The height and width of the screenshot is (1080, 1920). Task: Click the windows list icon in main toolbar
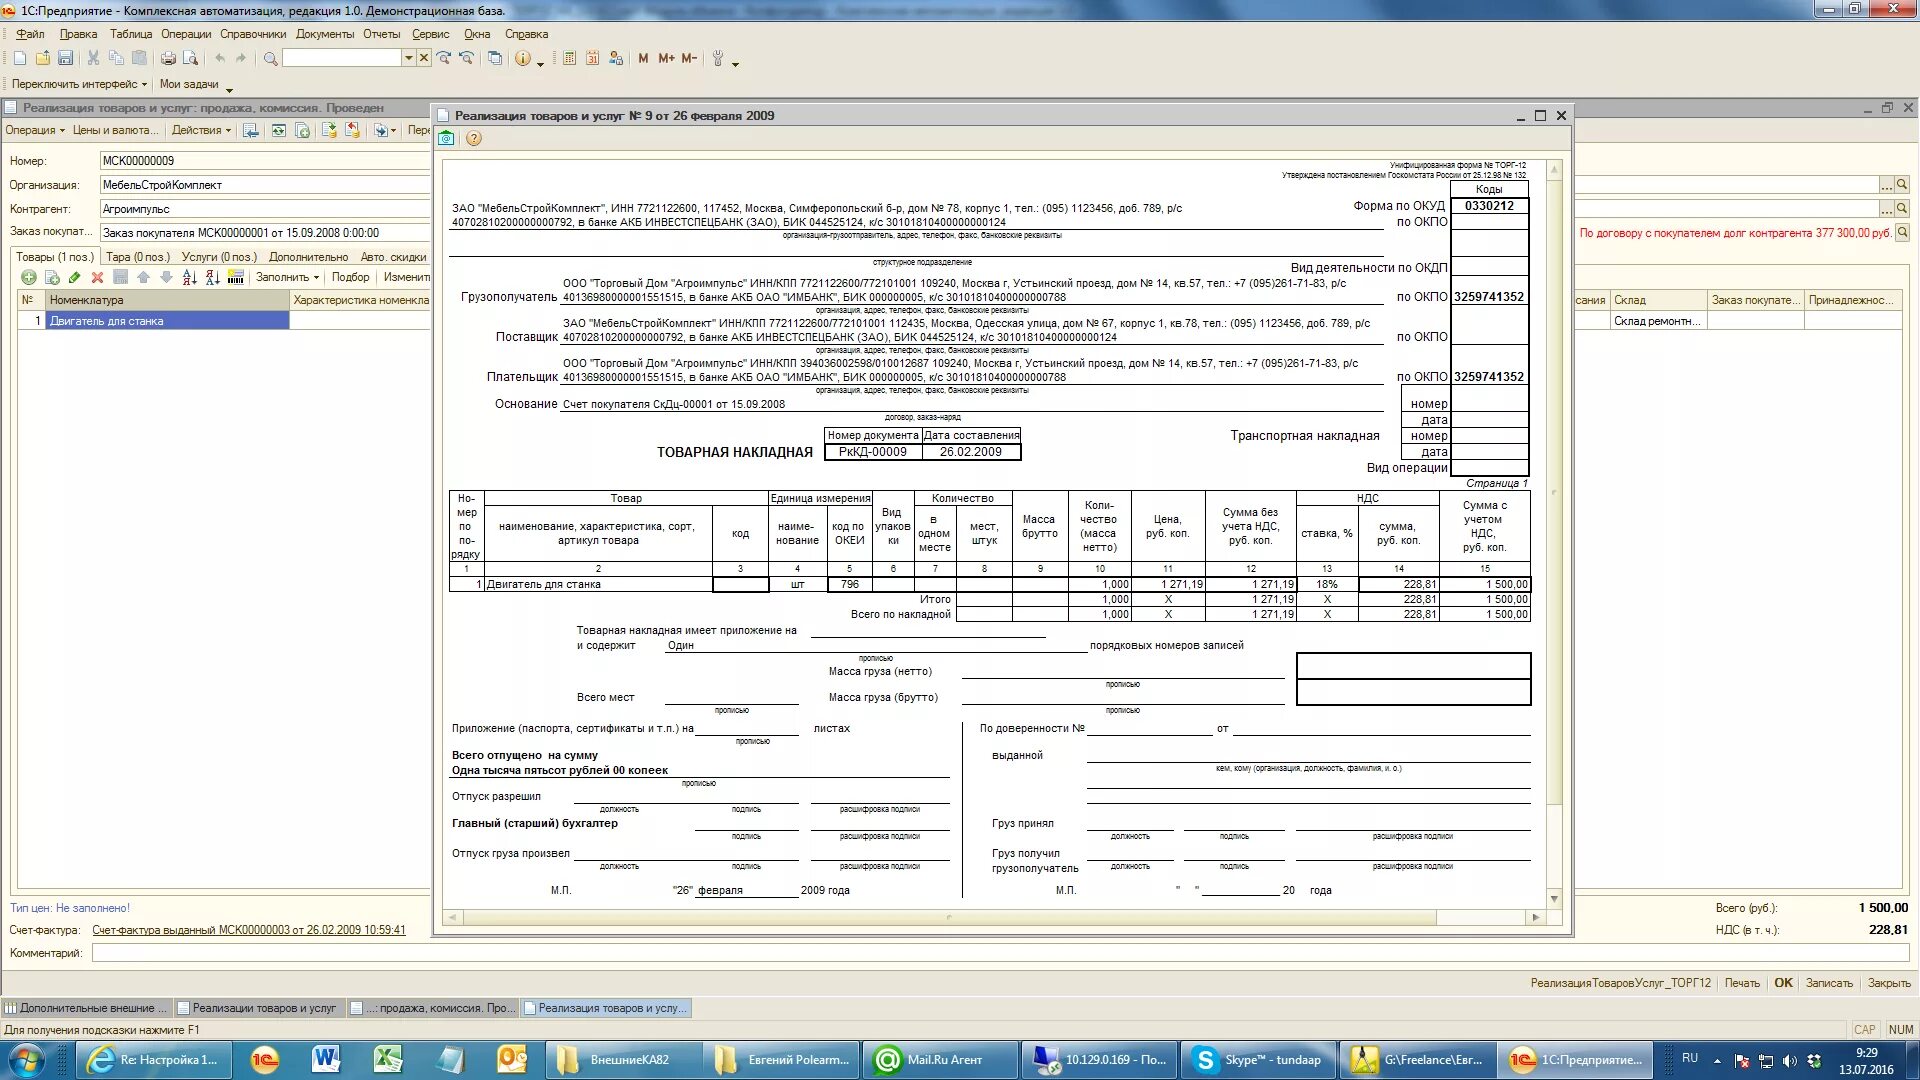click(x=495, y=59)
